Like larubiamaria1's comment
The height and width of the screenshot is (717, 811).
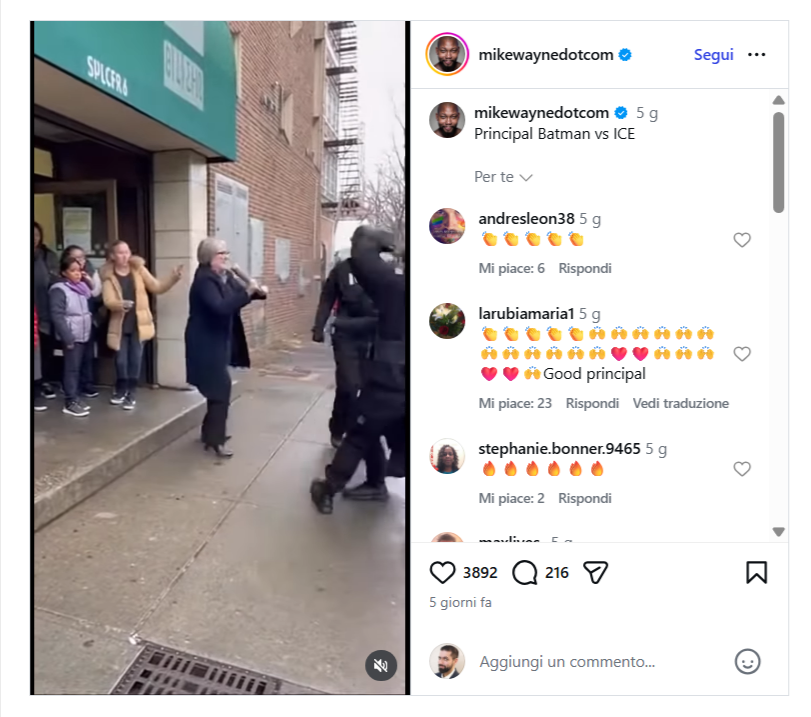pos(742,354)
